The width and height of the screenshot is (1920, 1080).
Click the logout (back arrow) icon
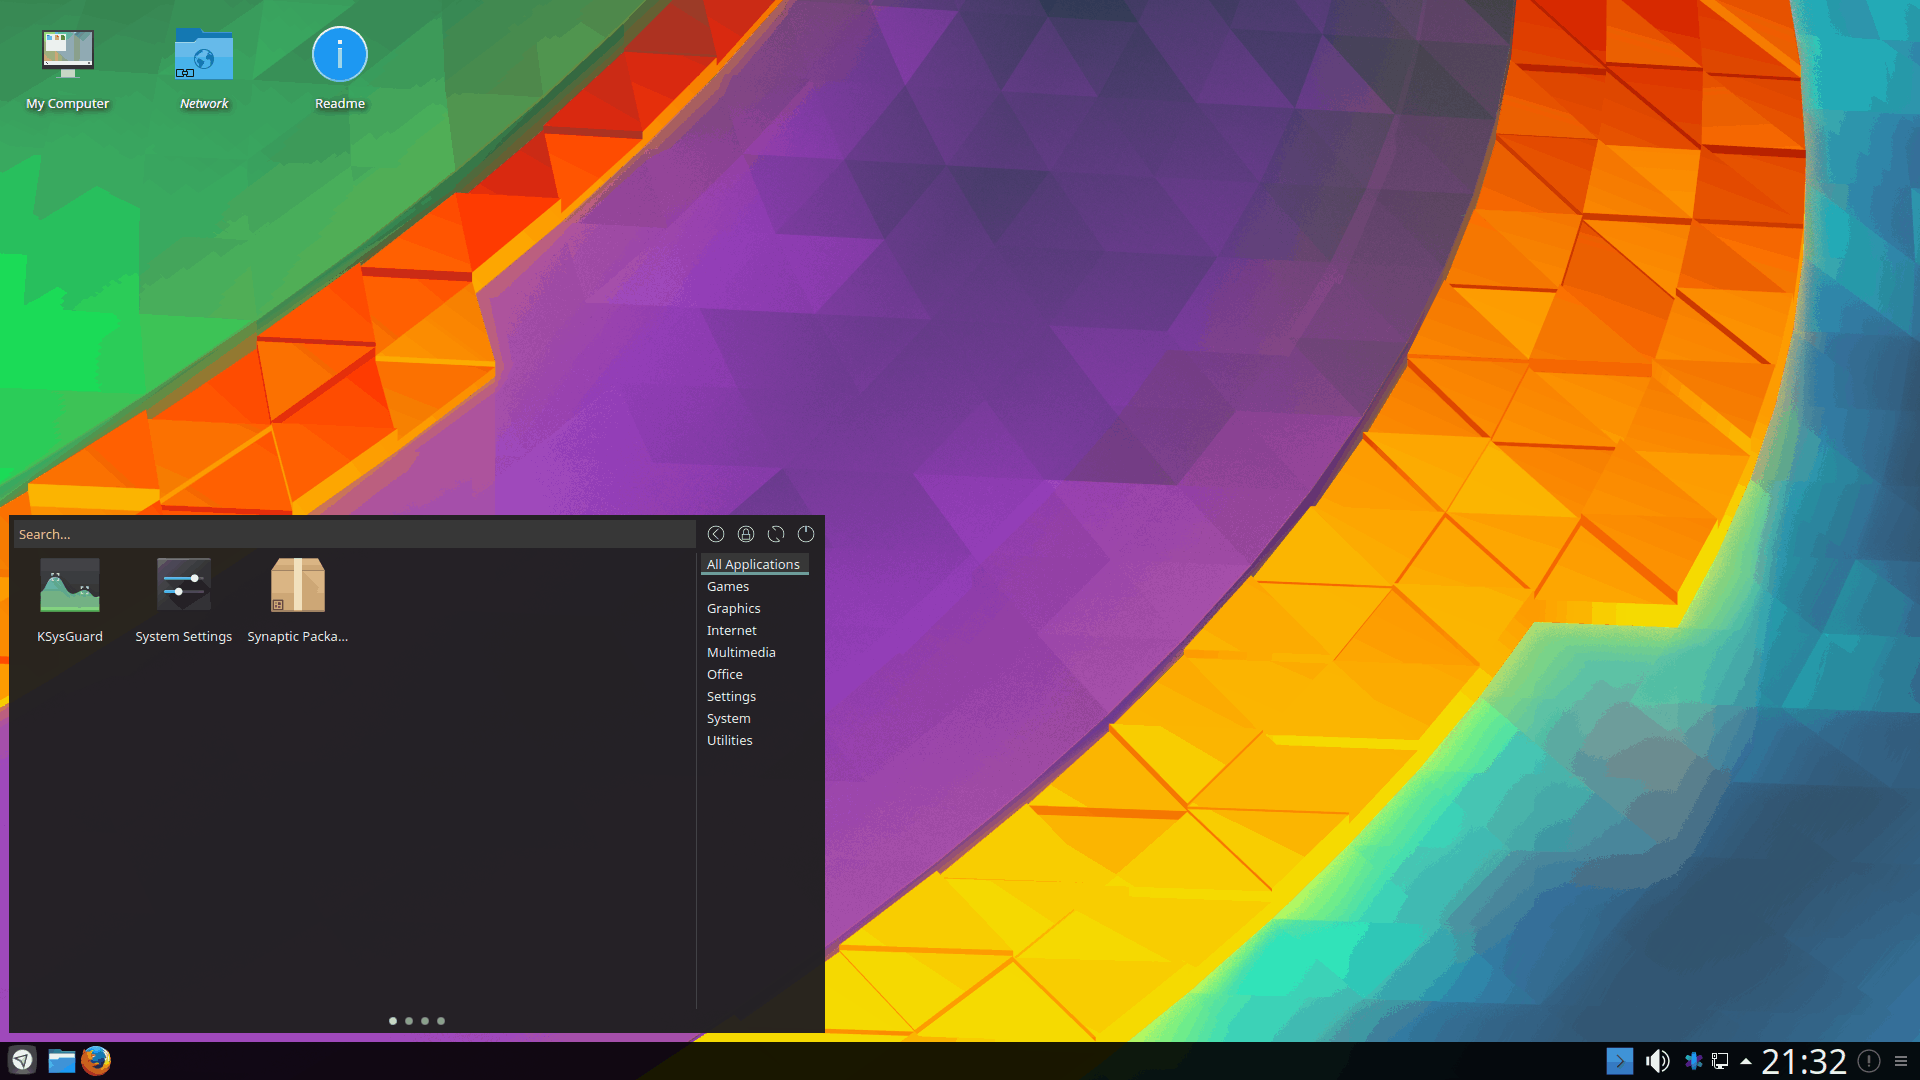point(716,534)
